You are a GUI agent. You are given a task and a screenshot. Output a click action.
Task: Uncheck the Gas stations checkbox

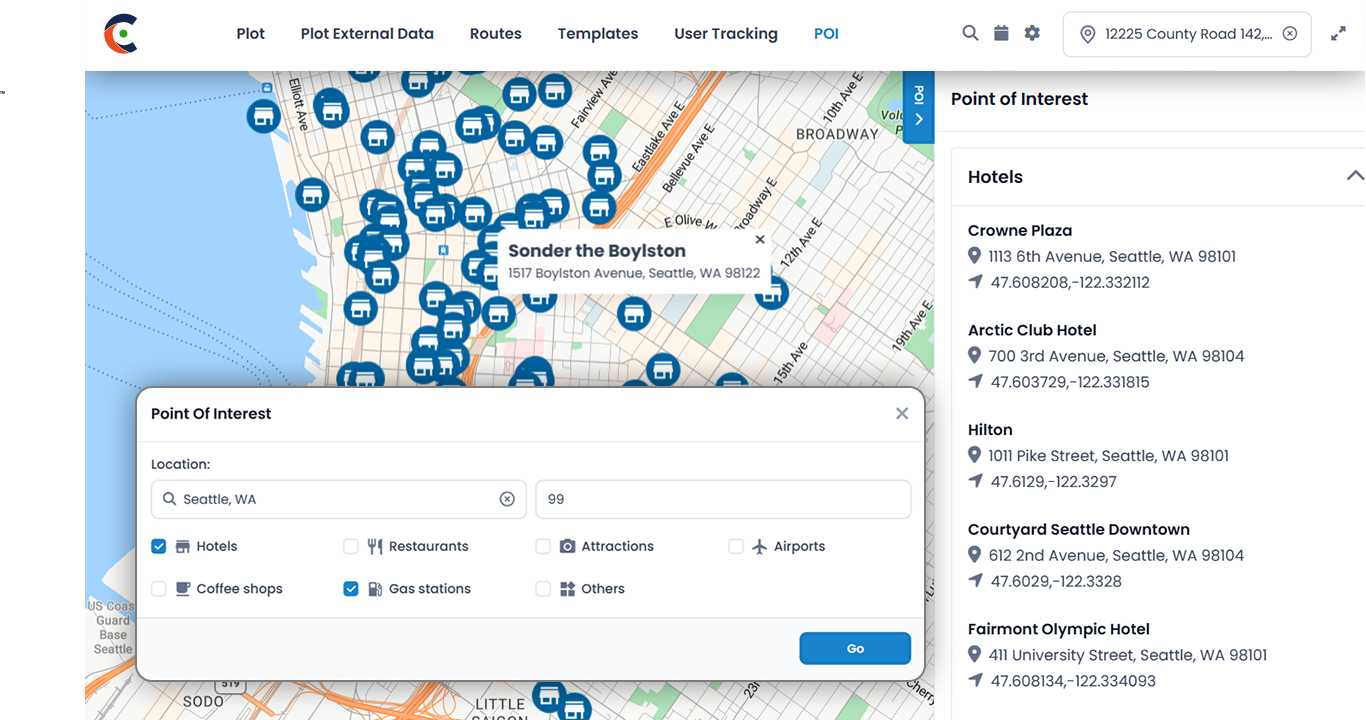[x=351, y=589]
